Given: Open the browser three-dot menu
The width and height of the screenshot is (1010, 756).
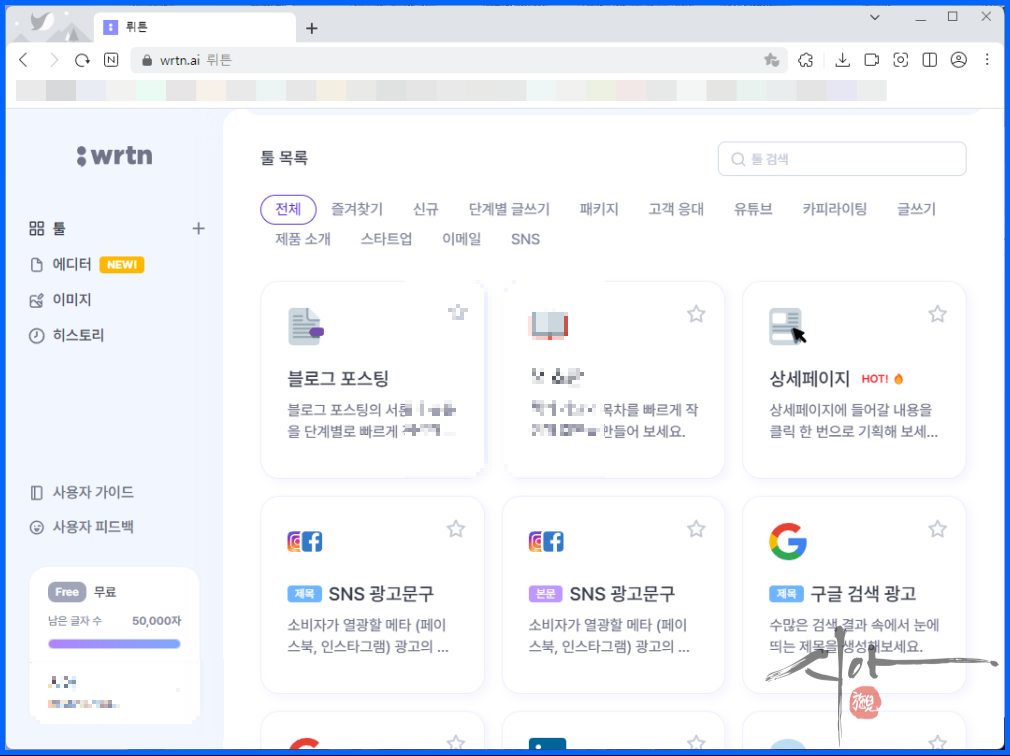Looking at the screenshot, I should pos(987,60).
